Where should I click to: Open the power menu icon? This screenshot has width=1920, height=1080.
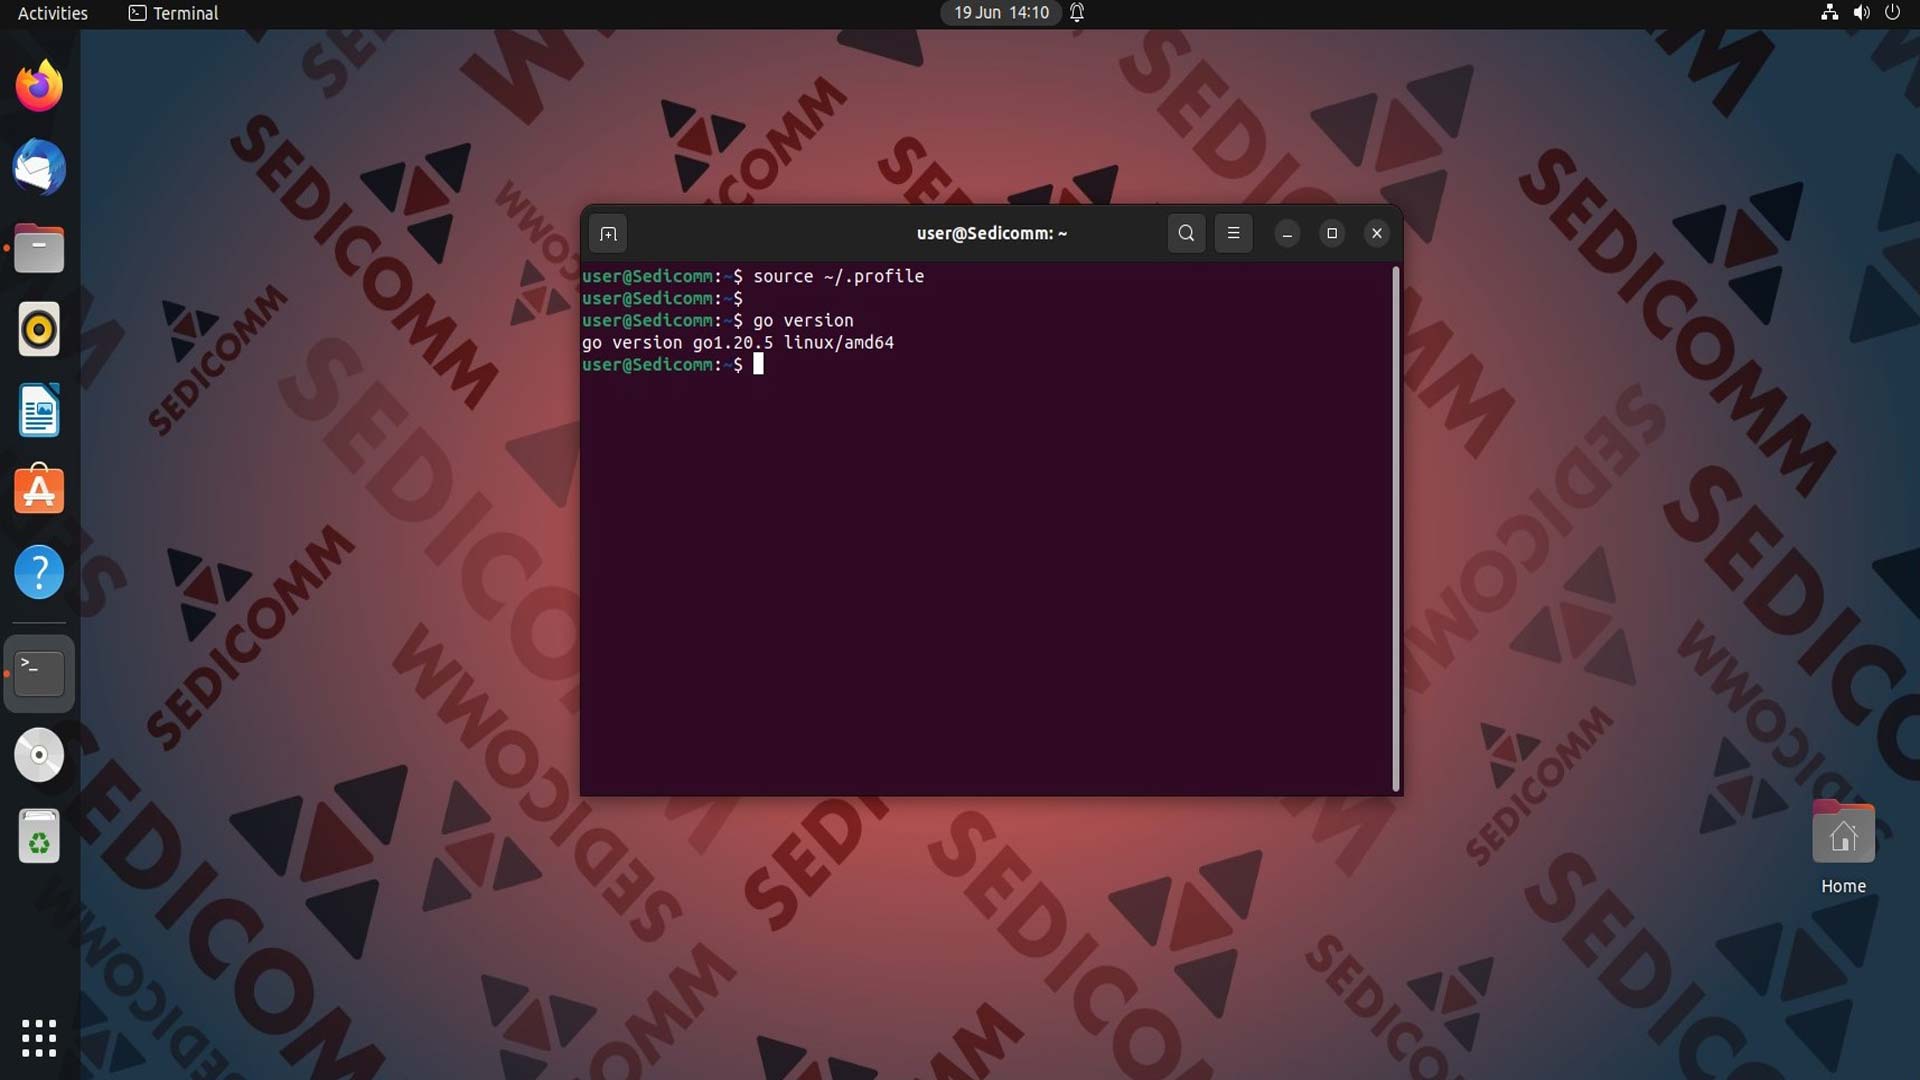pyautogui.click(x=1892, y=13)
